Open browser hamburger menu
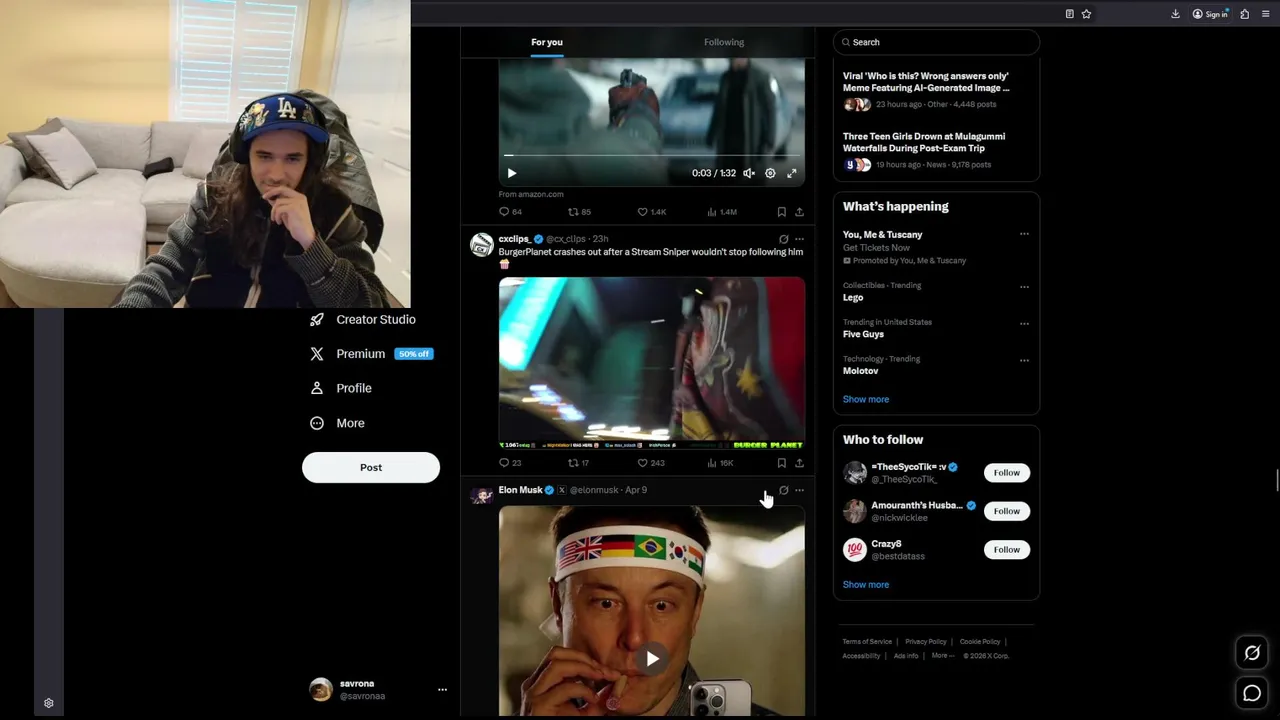Image resolution: width=1280 pixels, height=720 pixels. click(x=1266, y=14)
